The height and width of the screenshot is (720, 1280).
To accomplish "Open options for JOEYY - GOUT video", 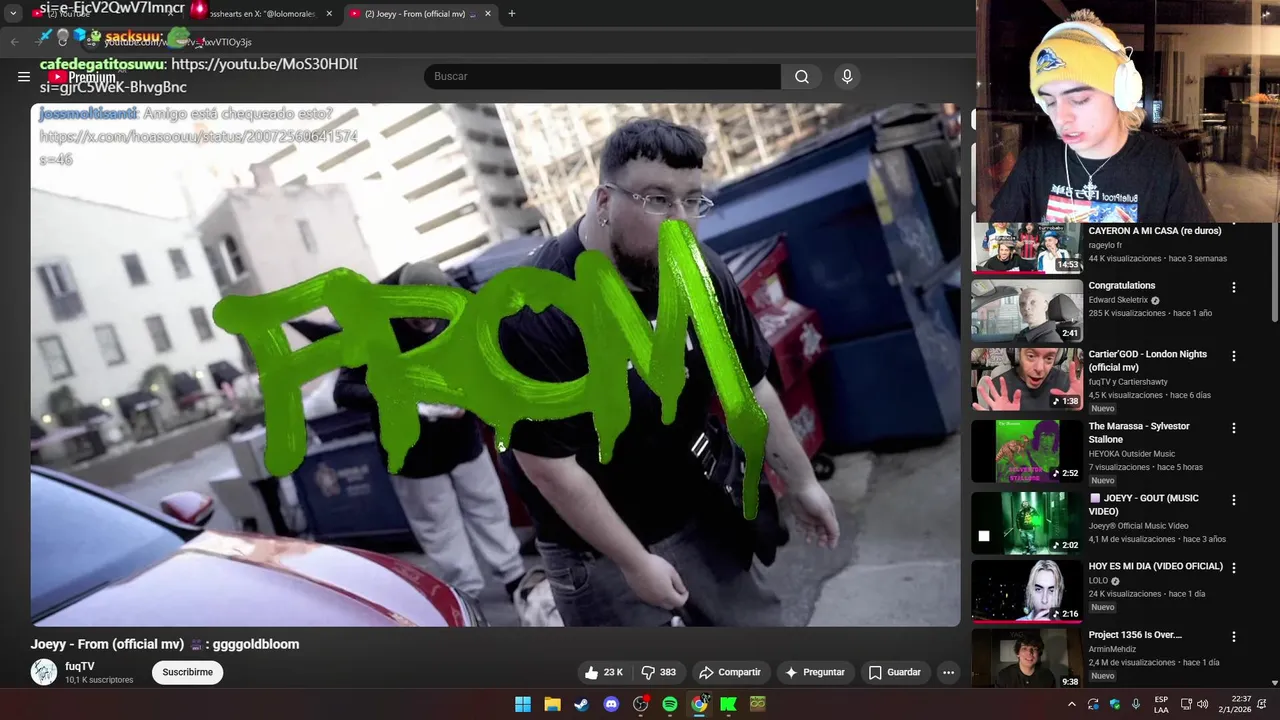I will (1233, 500).
